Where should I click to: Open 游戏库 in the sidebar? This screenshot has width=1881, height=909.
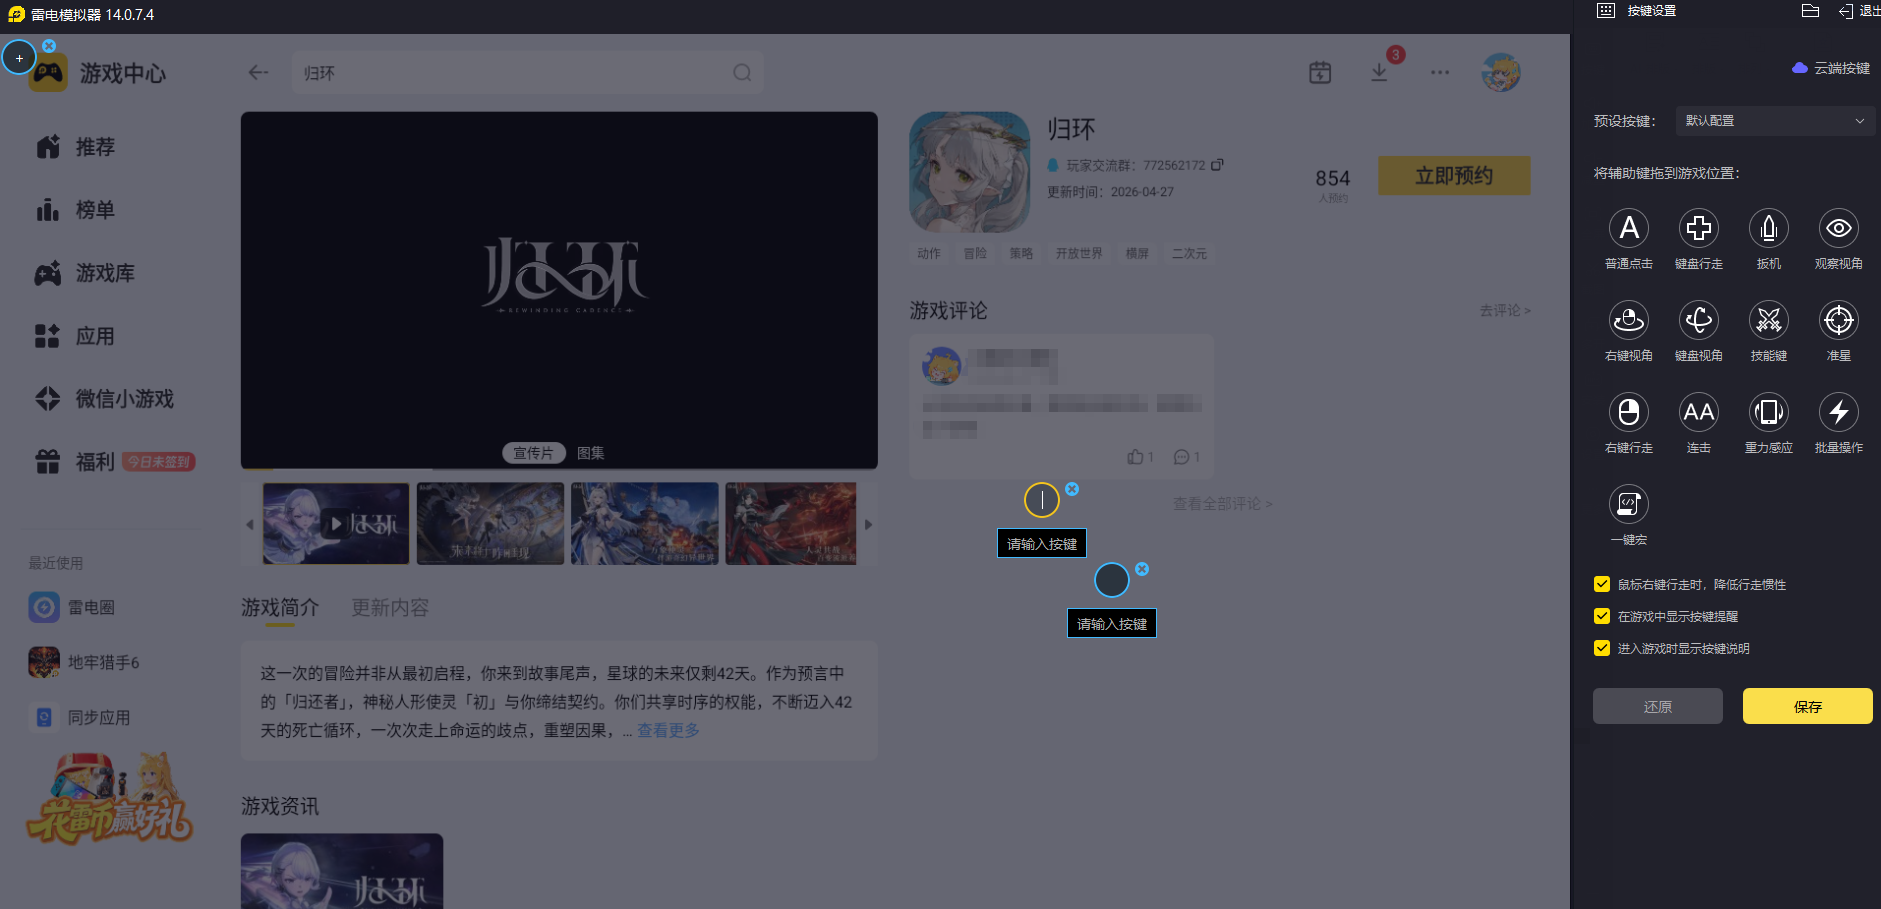[x=85, y=273]
